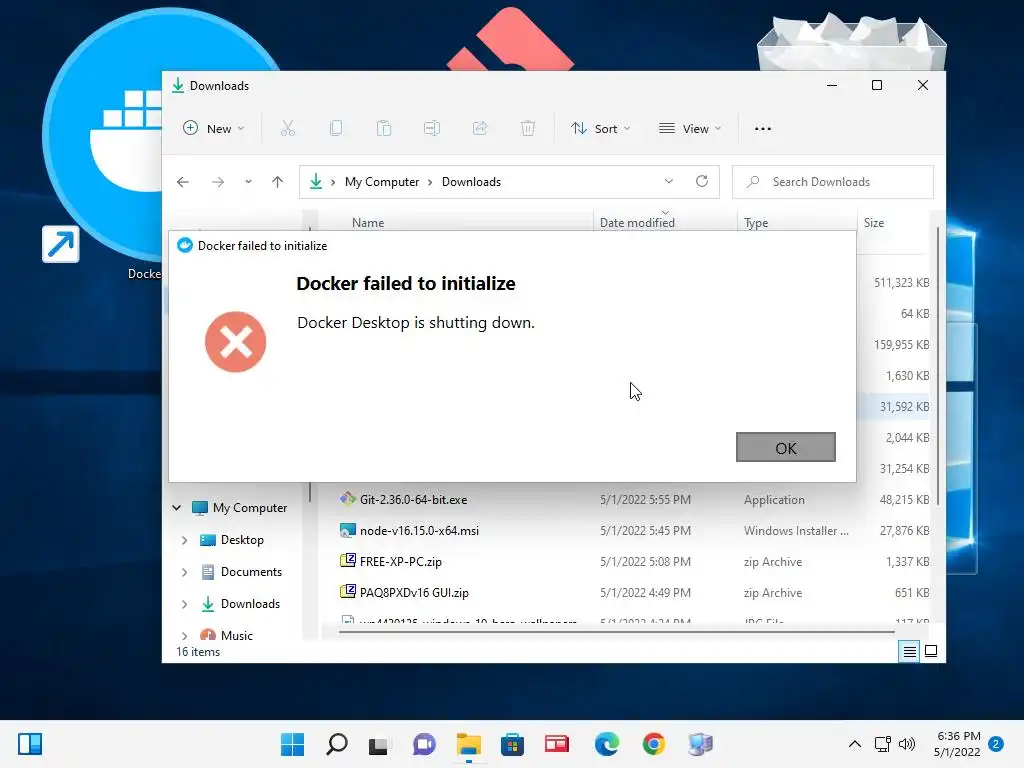
Task: Click the horizontal scrollbar of file list
Action: pyautogui.click(x=616, y=632)
